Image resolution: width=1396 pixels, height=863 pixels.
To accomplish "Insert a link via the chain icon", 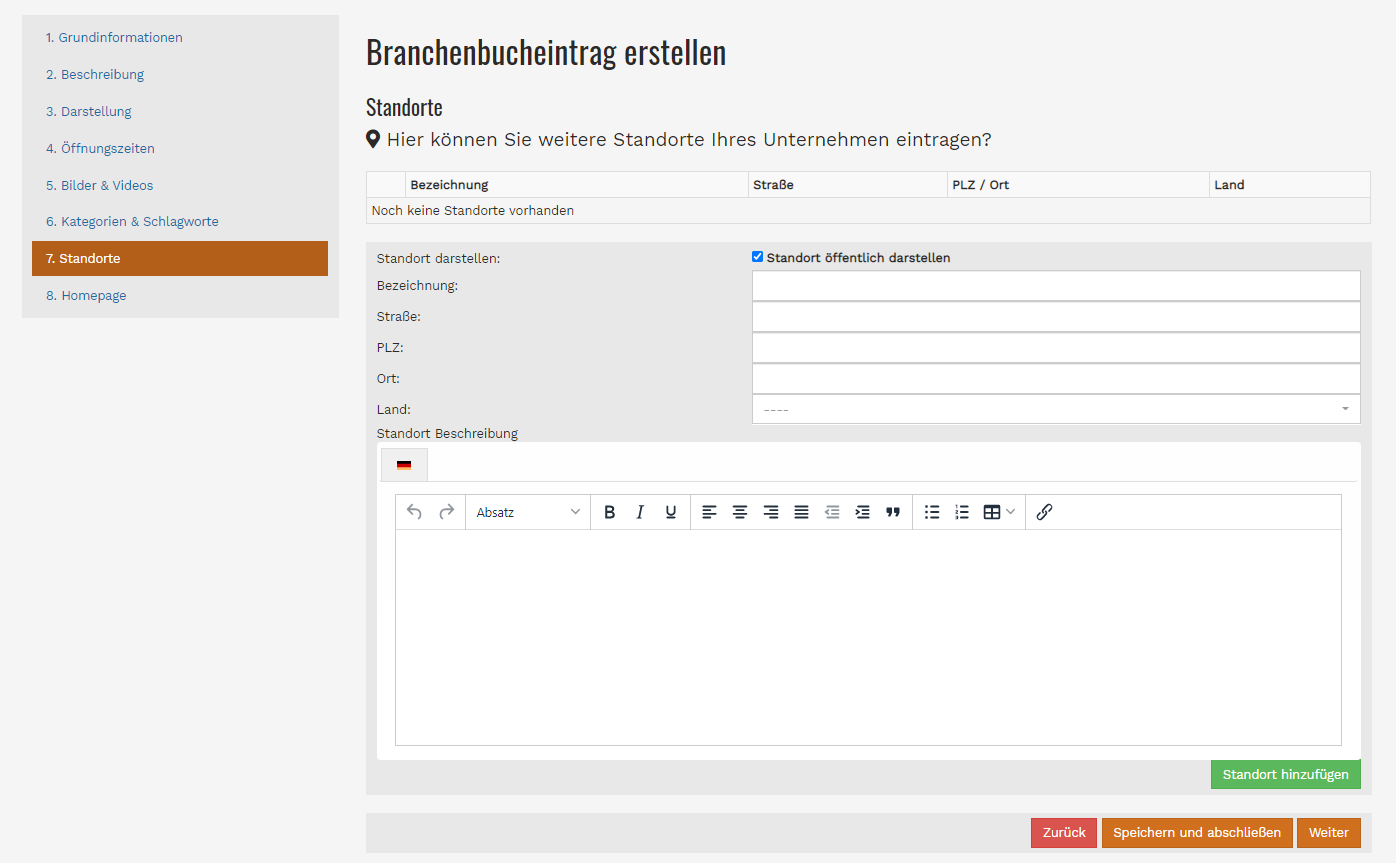I will pos(1044,512).
